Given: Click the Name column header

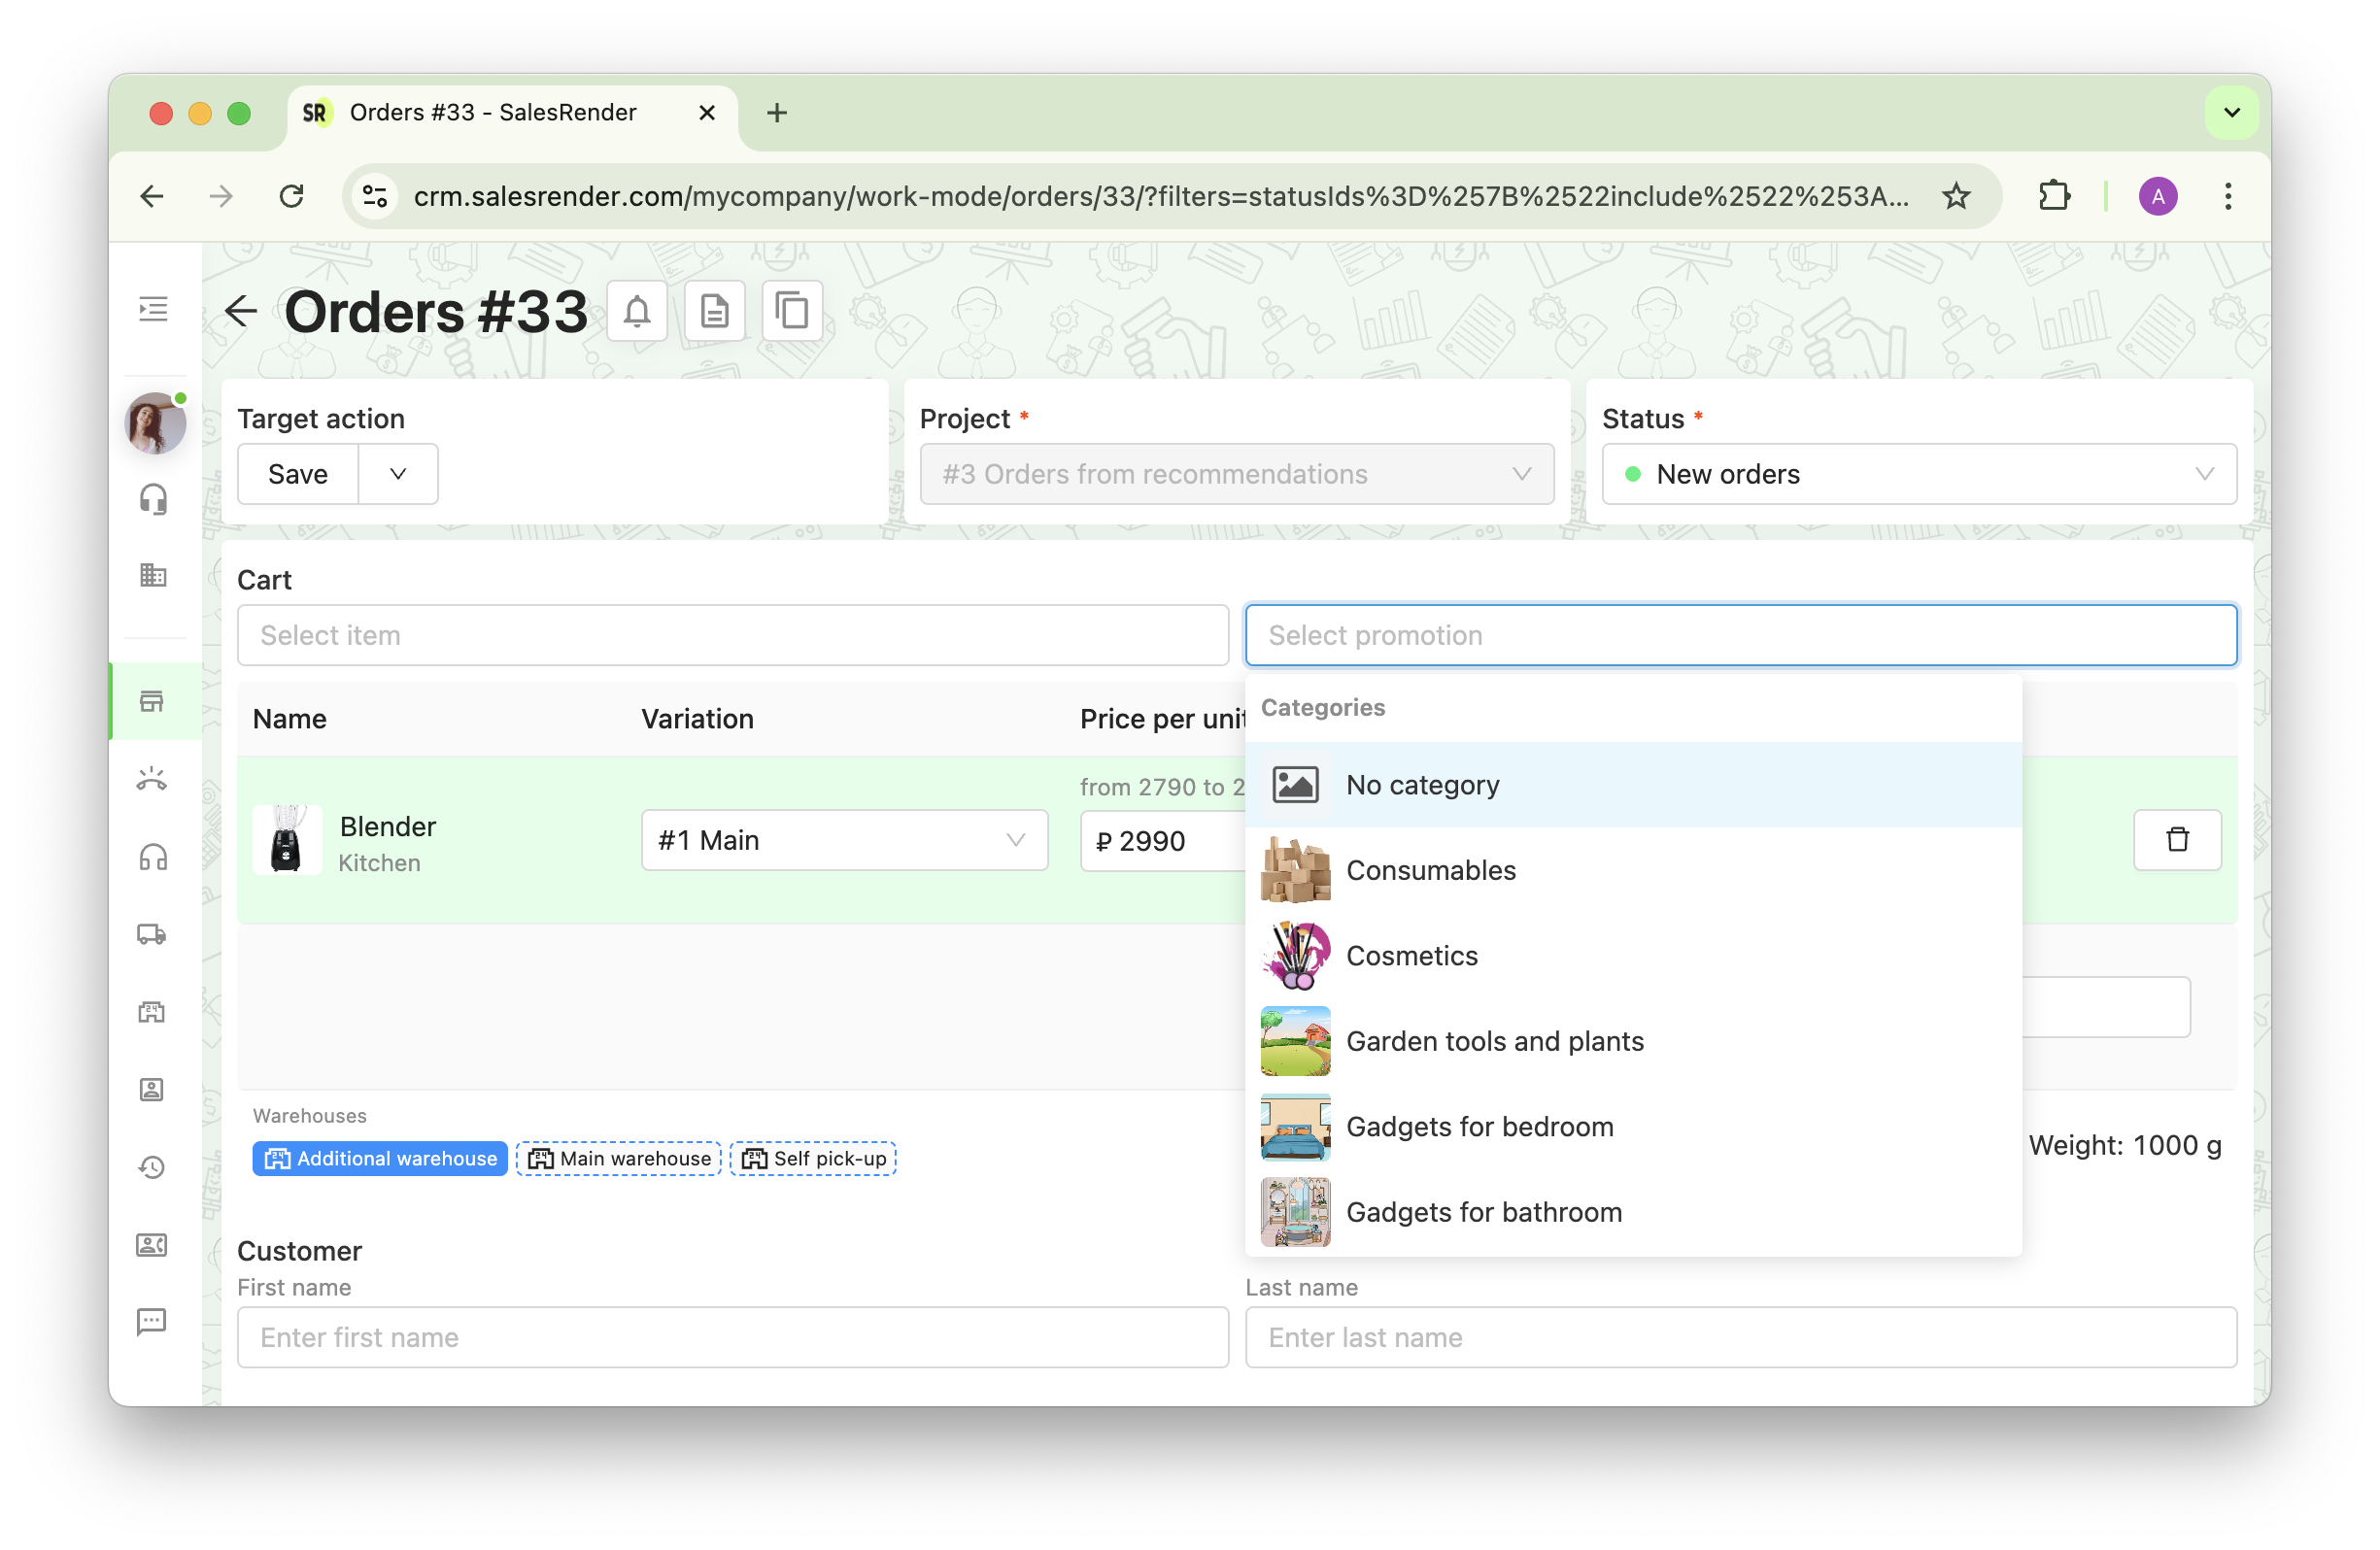Looking at the screenshot, I should [290, 719].
